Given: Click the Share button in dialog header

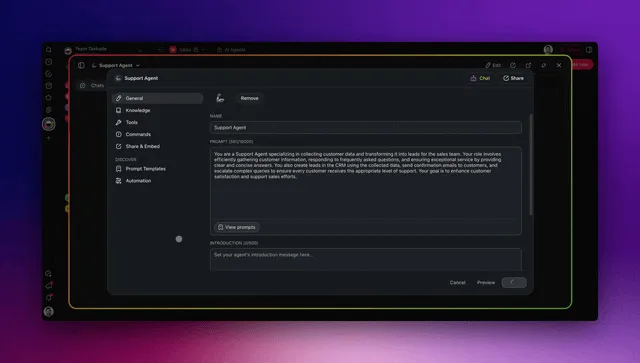Looking at the screenshot, I should point(513,78).
